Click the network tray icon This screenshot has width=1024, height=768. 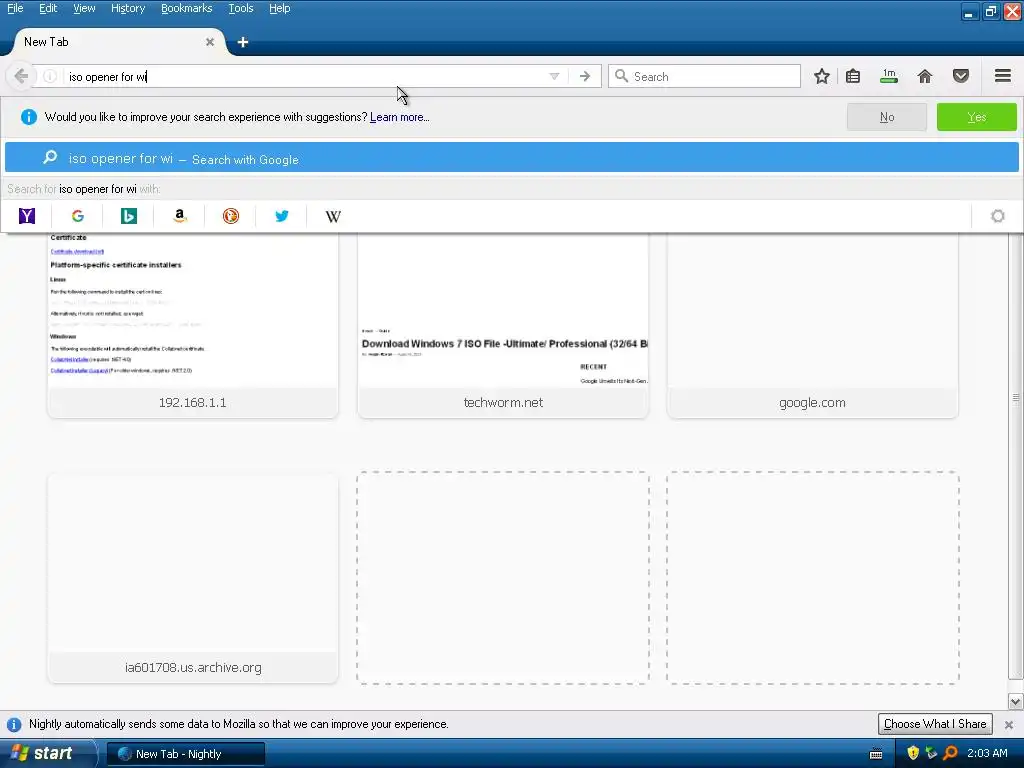[932, 753]
